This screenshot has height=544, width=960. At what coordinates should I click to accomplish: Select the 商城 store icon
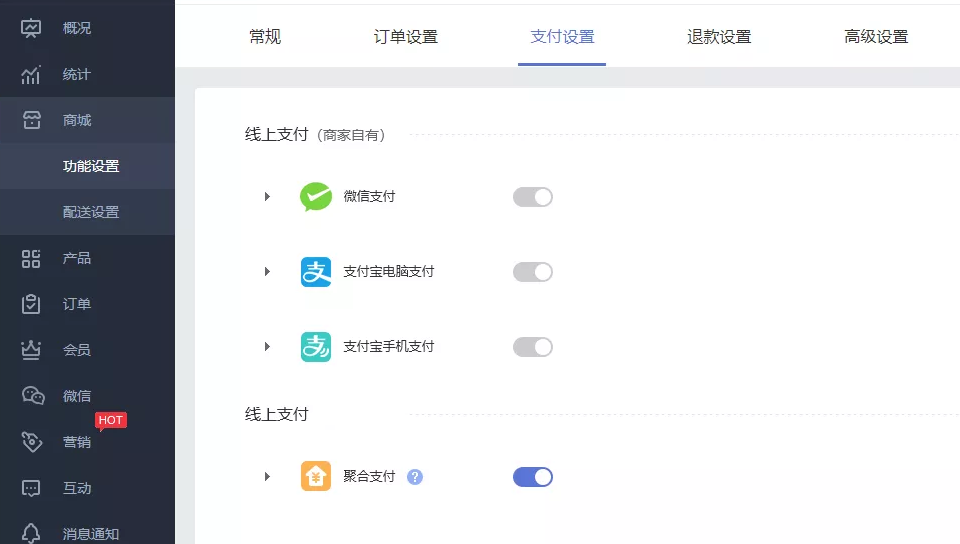tap(32, 121)
